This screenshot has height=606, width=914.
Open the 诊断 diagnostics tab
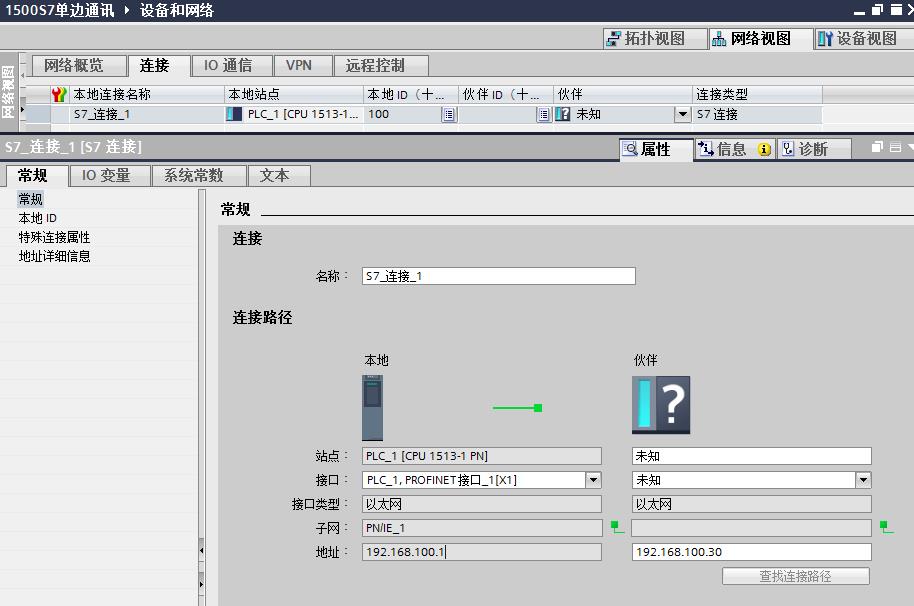click(x=813, y=149)
